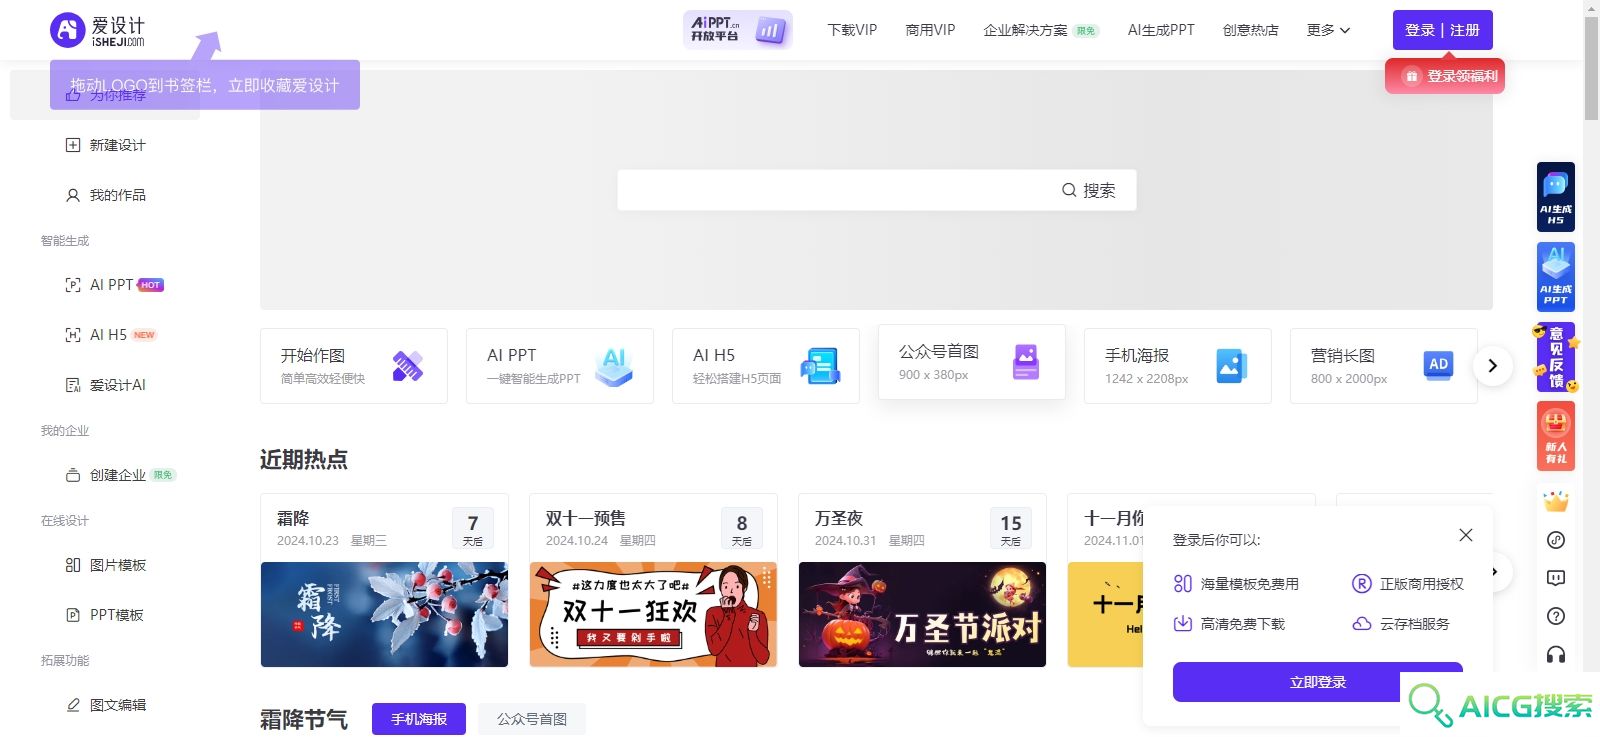Expand the 更多 dropdown menu
This screenshot has width=1600, height=737.
(x=1328, y=30)
